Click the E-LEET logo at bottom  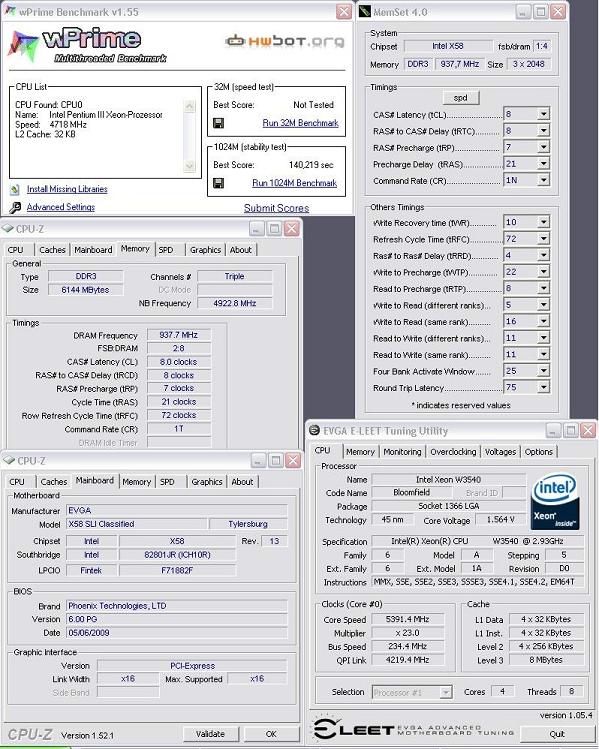(413, 729)
